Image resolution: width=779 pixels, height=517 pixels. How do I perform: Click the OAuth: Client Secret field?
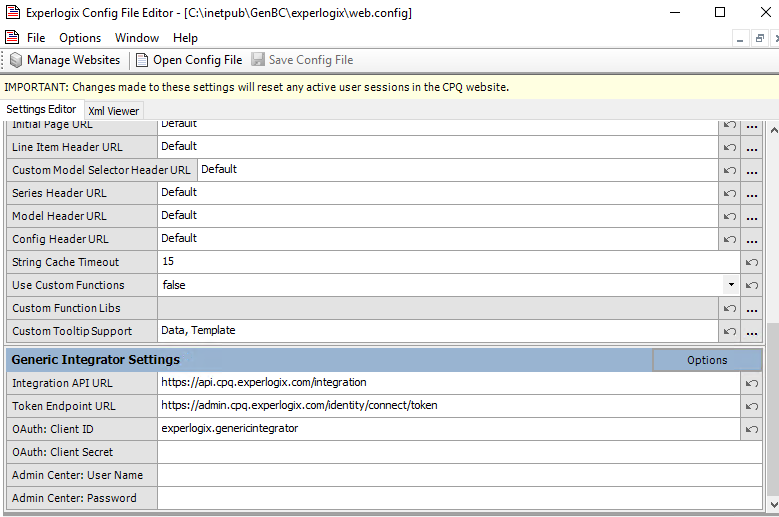coord(460,452)
